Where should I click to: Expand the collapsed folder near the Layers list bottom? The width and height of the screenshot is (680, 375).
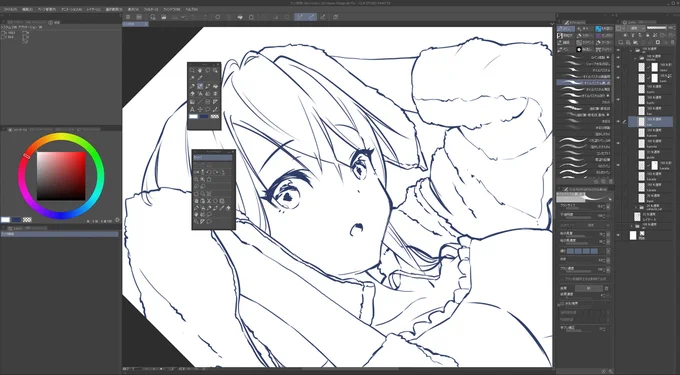pos(632,226)
